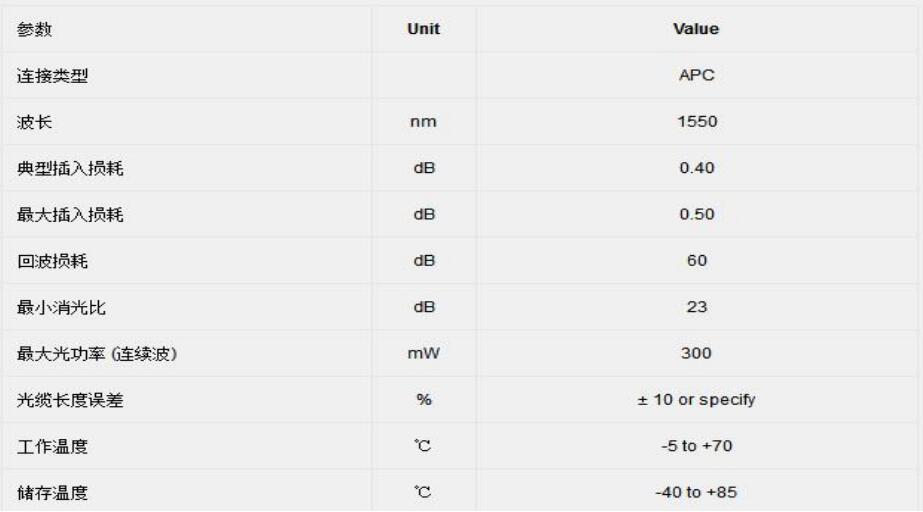
Task: Click the Value column header
Action: [697, 30]
